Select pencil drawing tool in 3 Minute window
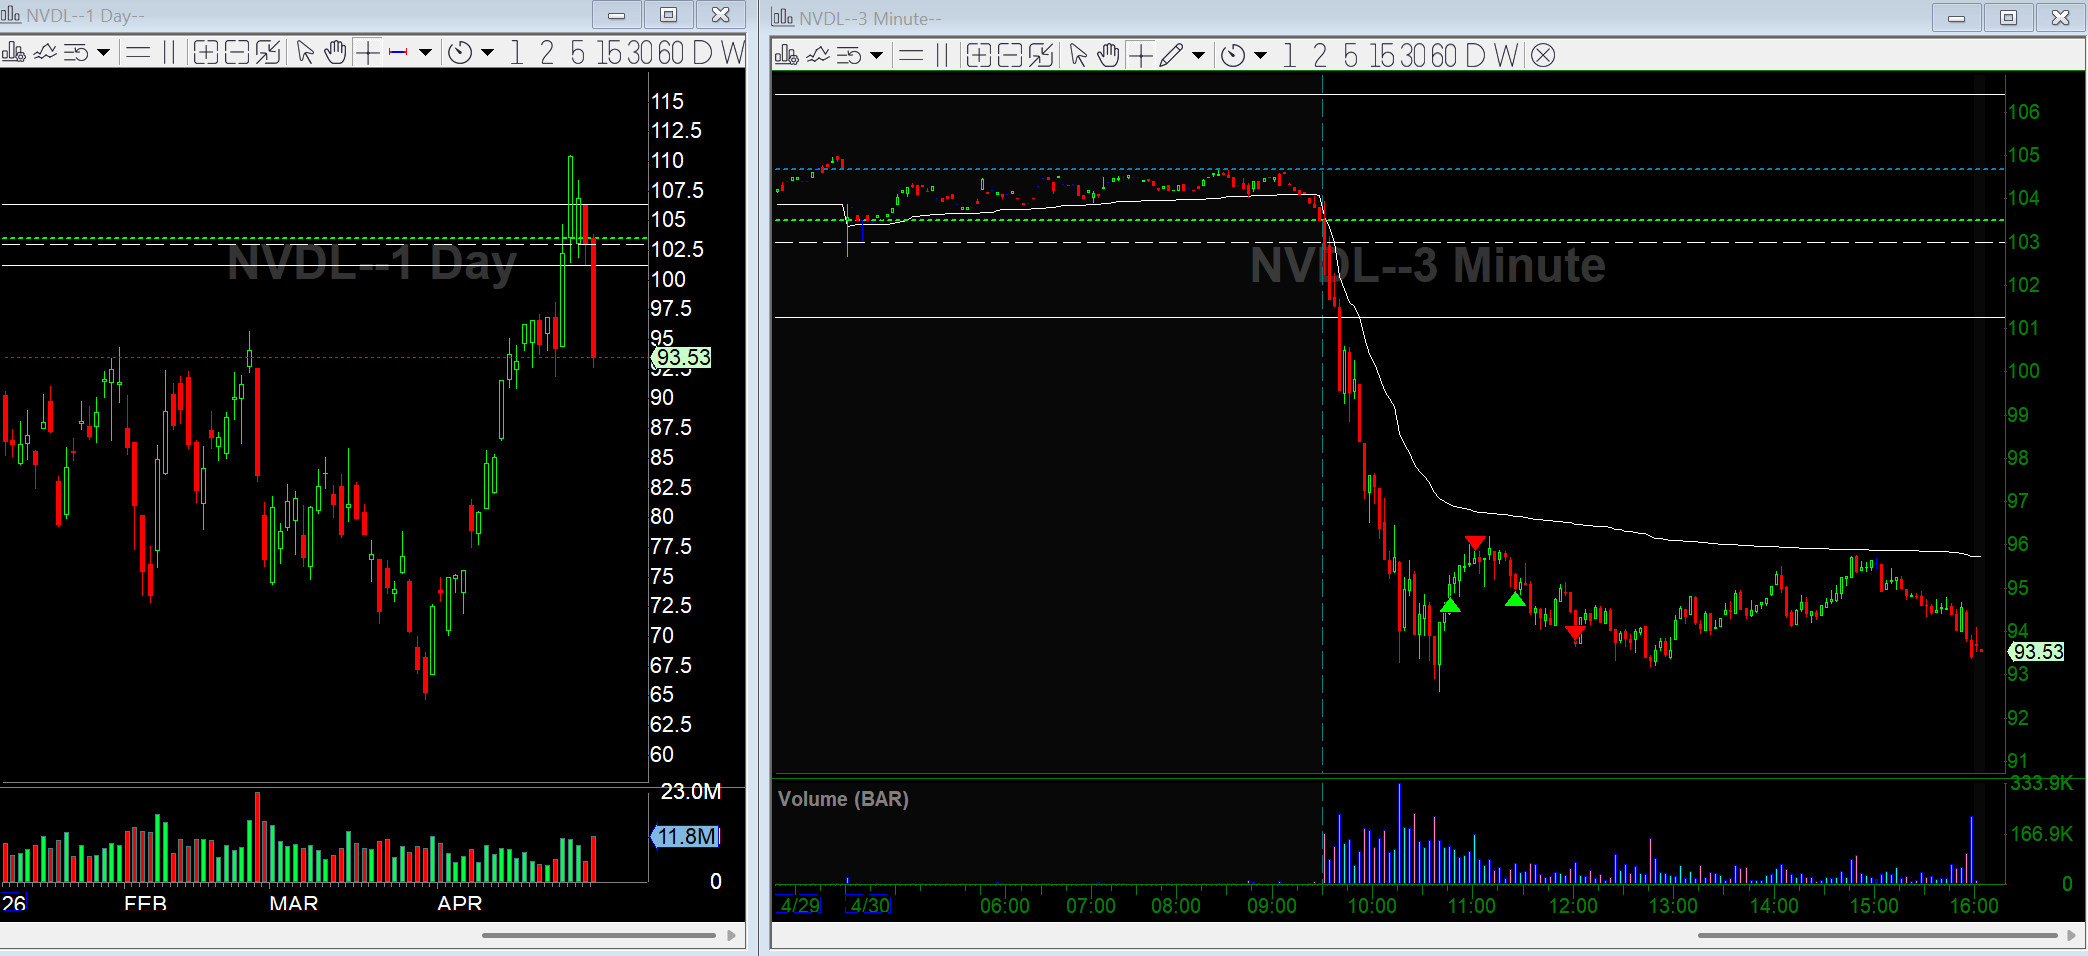The width and height of the screenshot is (2088, 956). tap(1172, 56)
